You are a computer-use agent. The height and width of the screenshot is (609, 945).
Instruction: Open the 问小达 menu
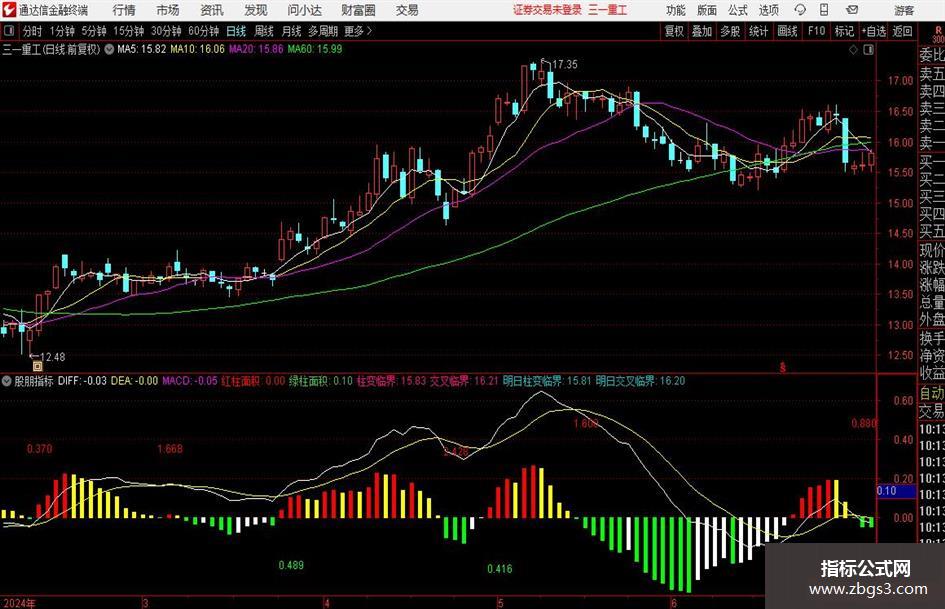[304, 10]
